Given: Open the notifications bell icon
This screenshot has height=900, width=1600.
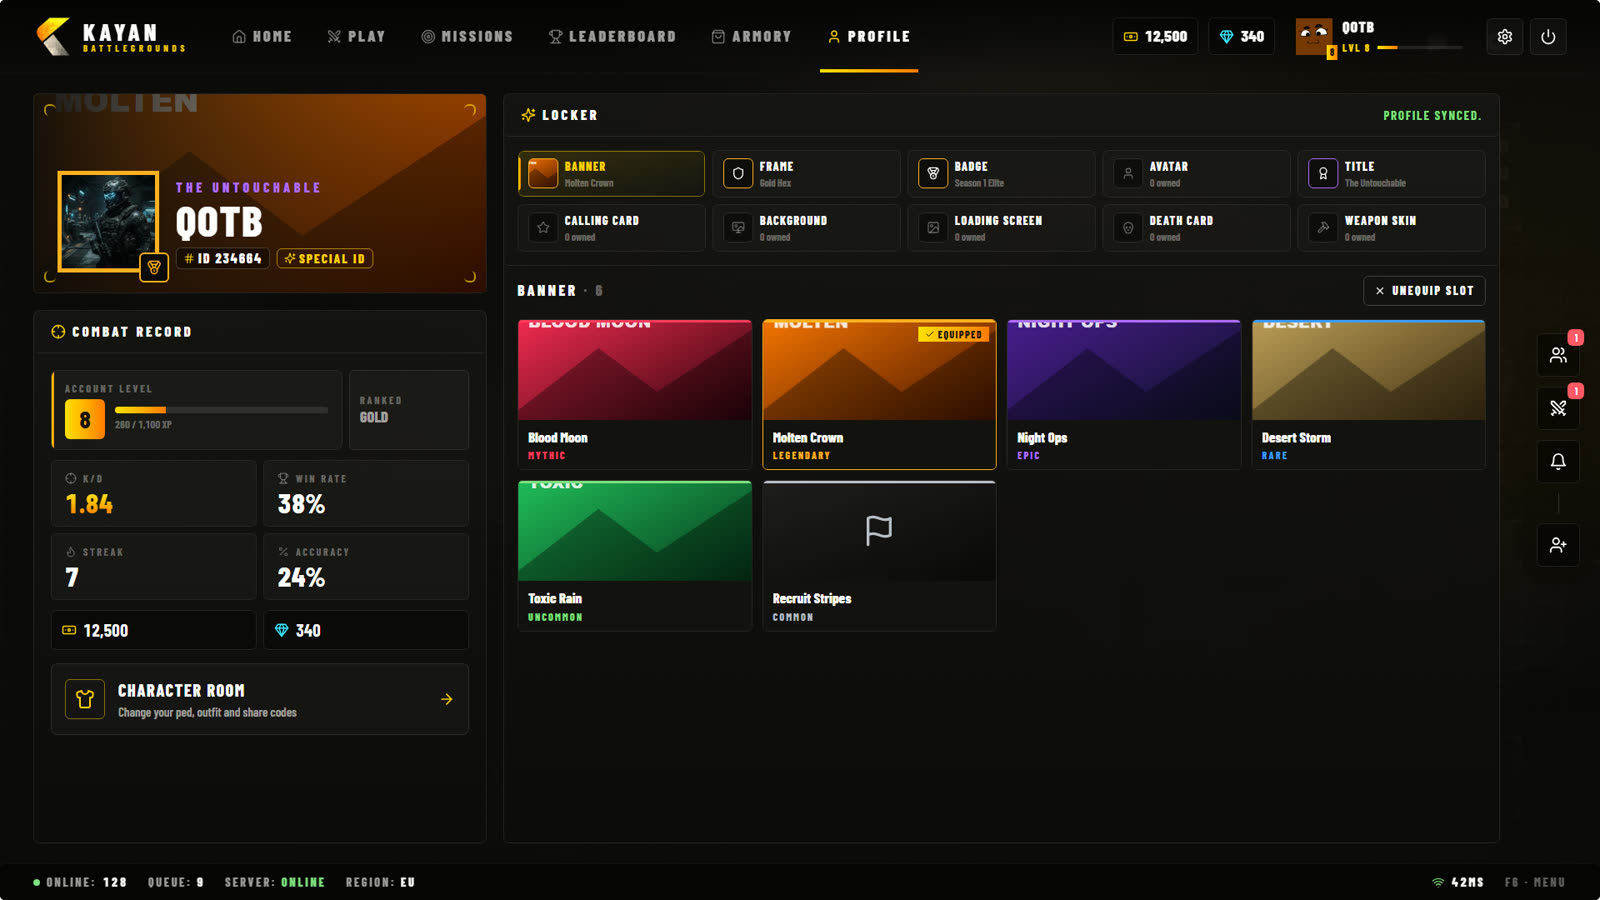Looking at the screenshot, I should 1558,461.
